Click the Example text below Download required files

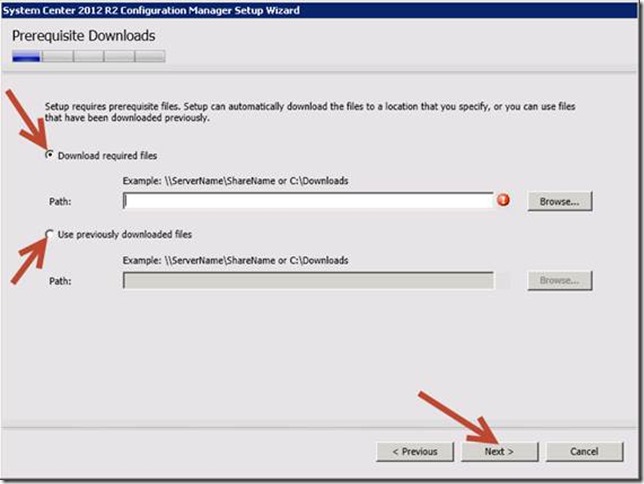[x=235, y=179]
